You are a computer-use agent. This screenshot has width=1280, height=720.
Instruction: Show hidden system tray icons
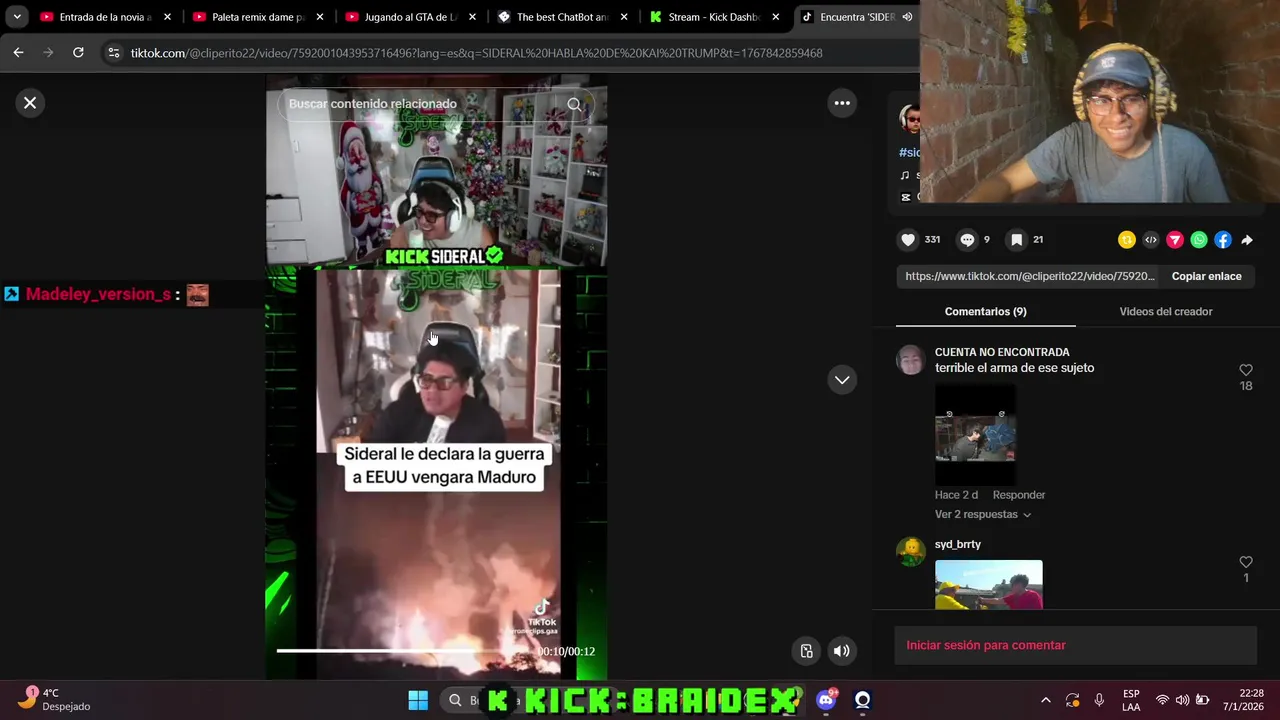click(x=1045, y=700)
